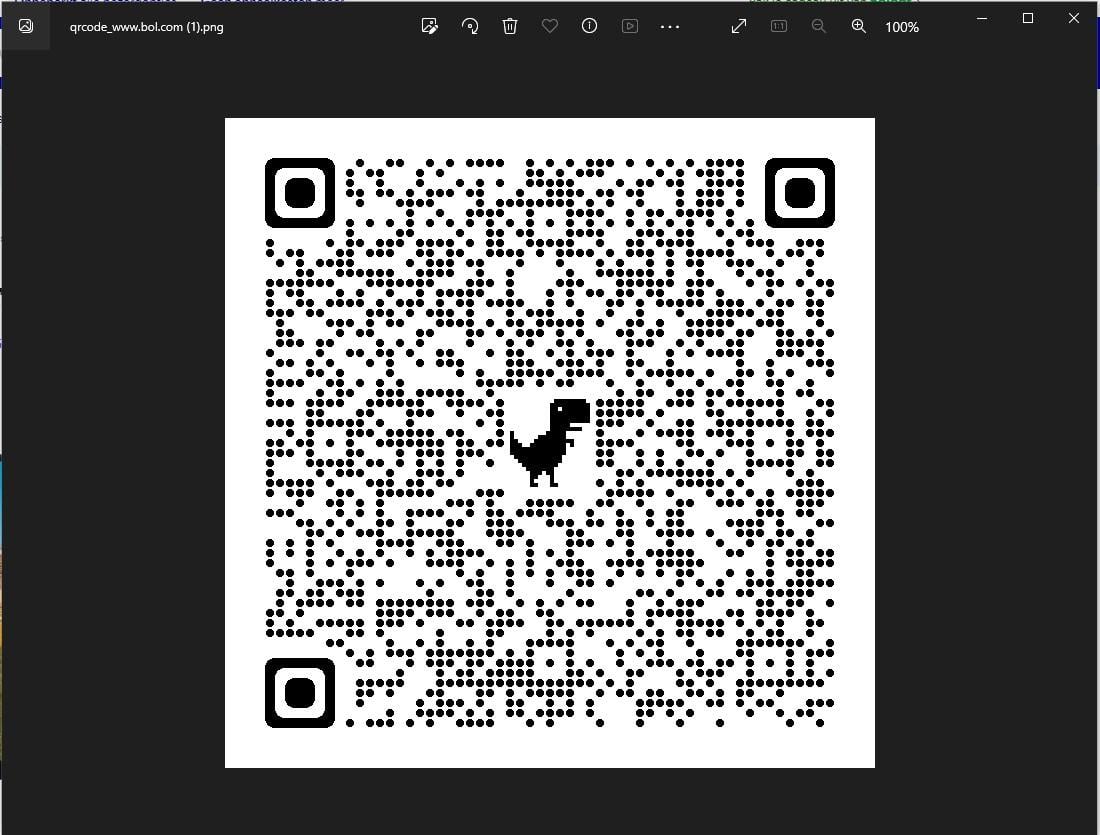Show the file info panel
This screenshot has height=835, width=1100.
coord(590,26)
